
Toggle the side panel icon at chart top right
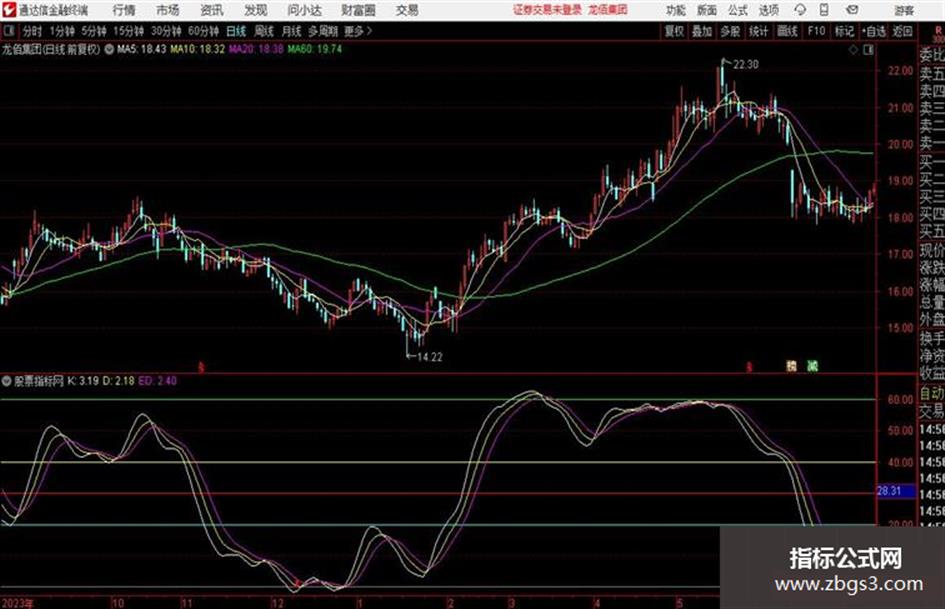pyautogui.click(x=868, y=50)
